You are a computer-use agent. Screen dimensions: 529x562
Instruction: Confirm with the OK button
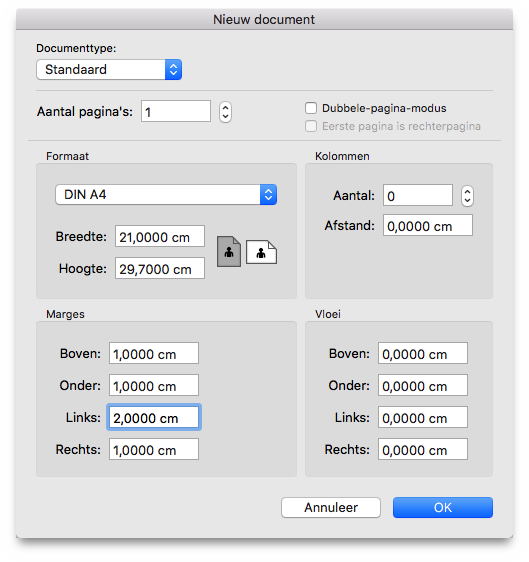coord(443,508)
